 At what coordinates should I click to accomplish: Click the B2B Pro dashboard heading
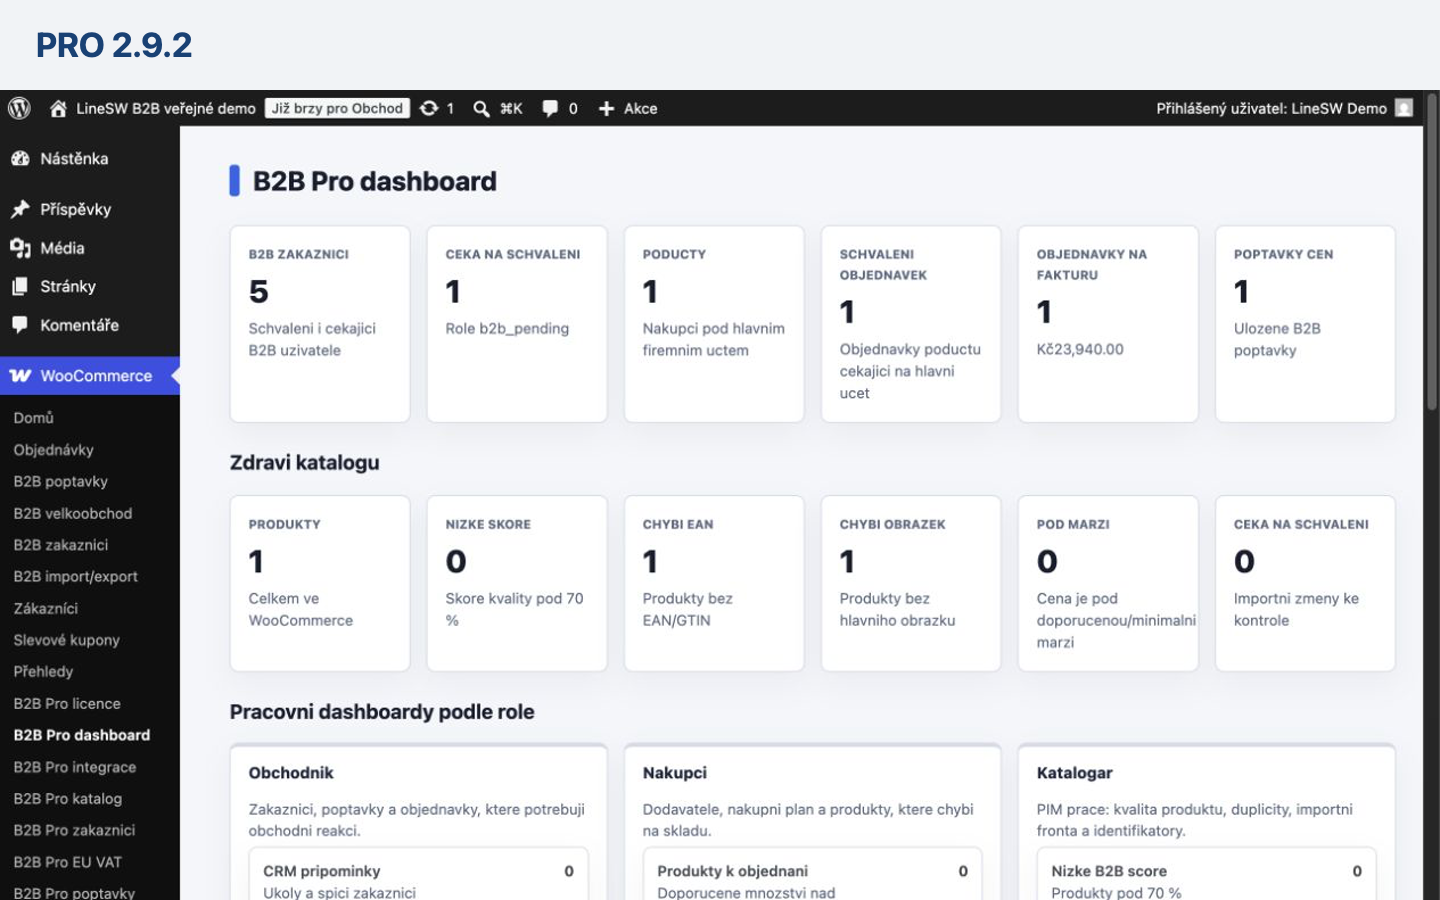coord(374,181)
